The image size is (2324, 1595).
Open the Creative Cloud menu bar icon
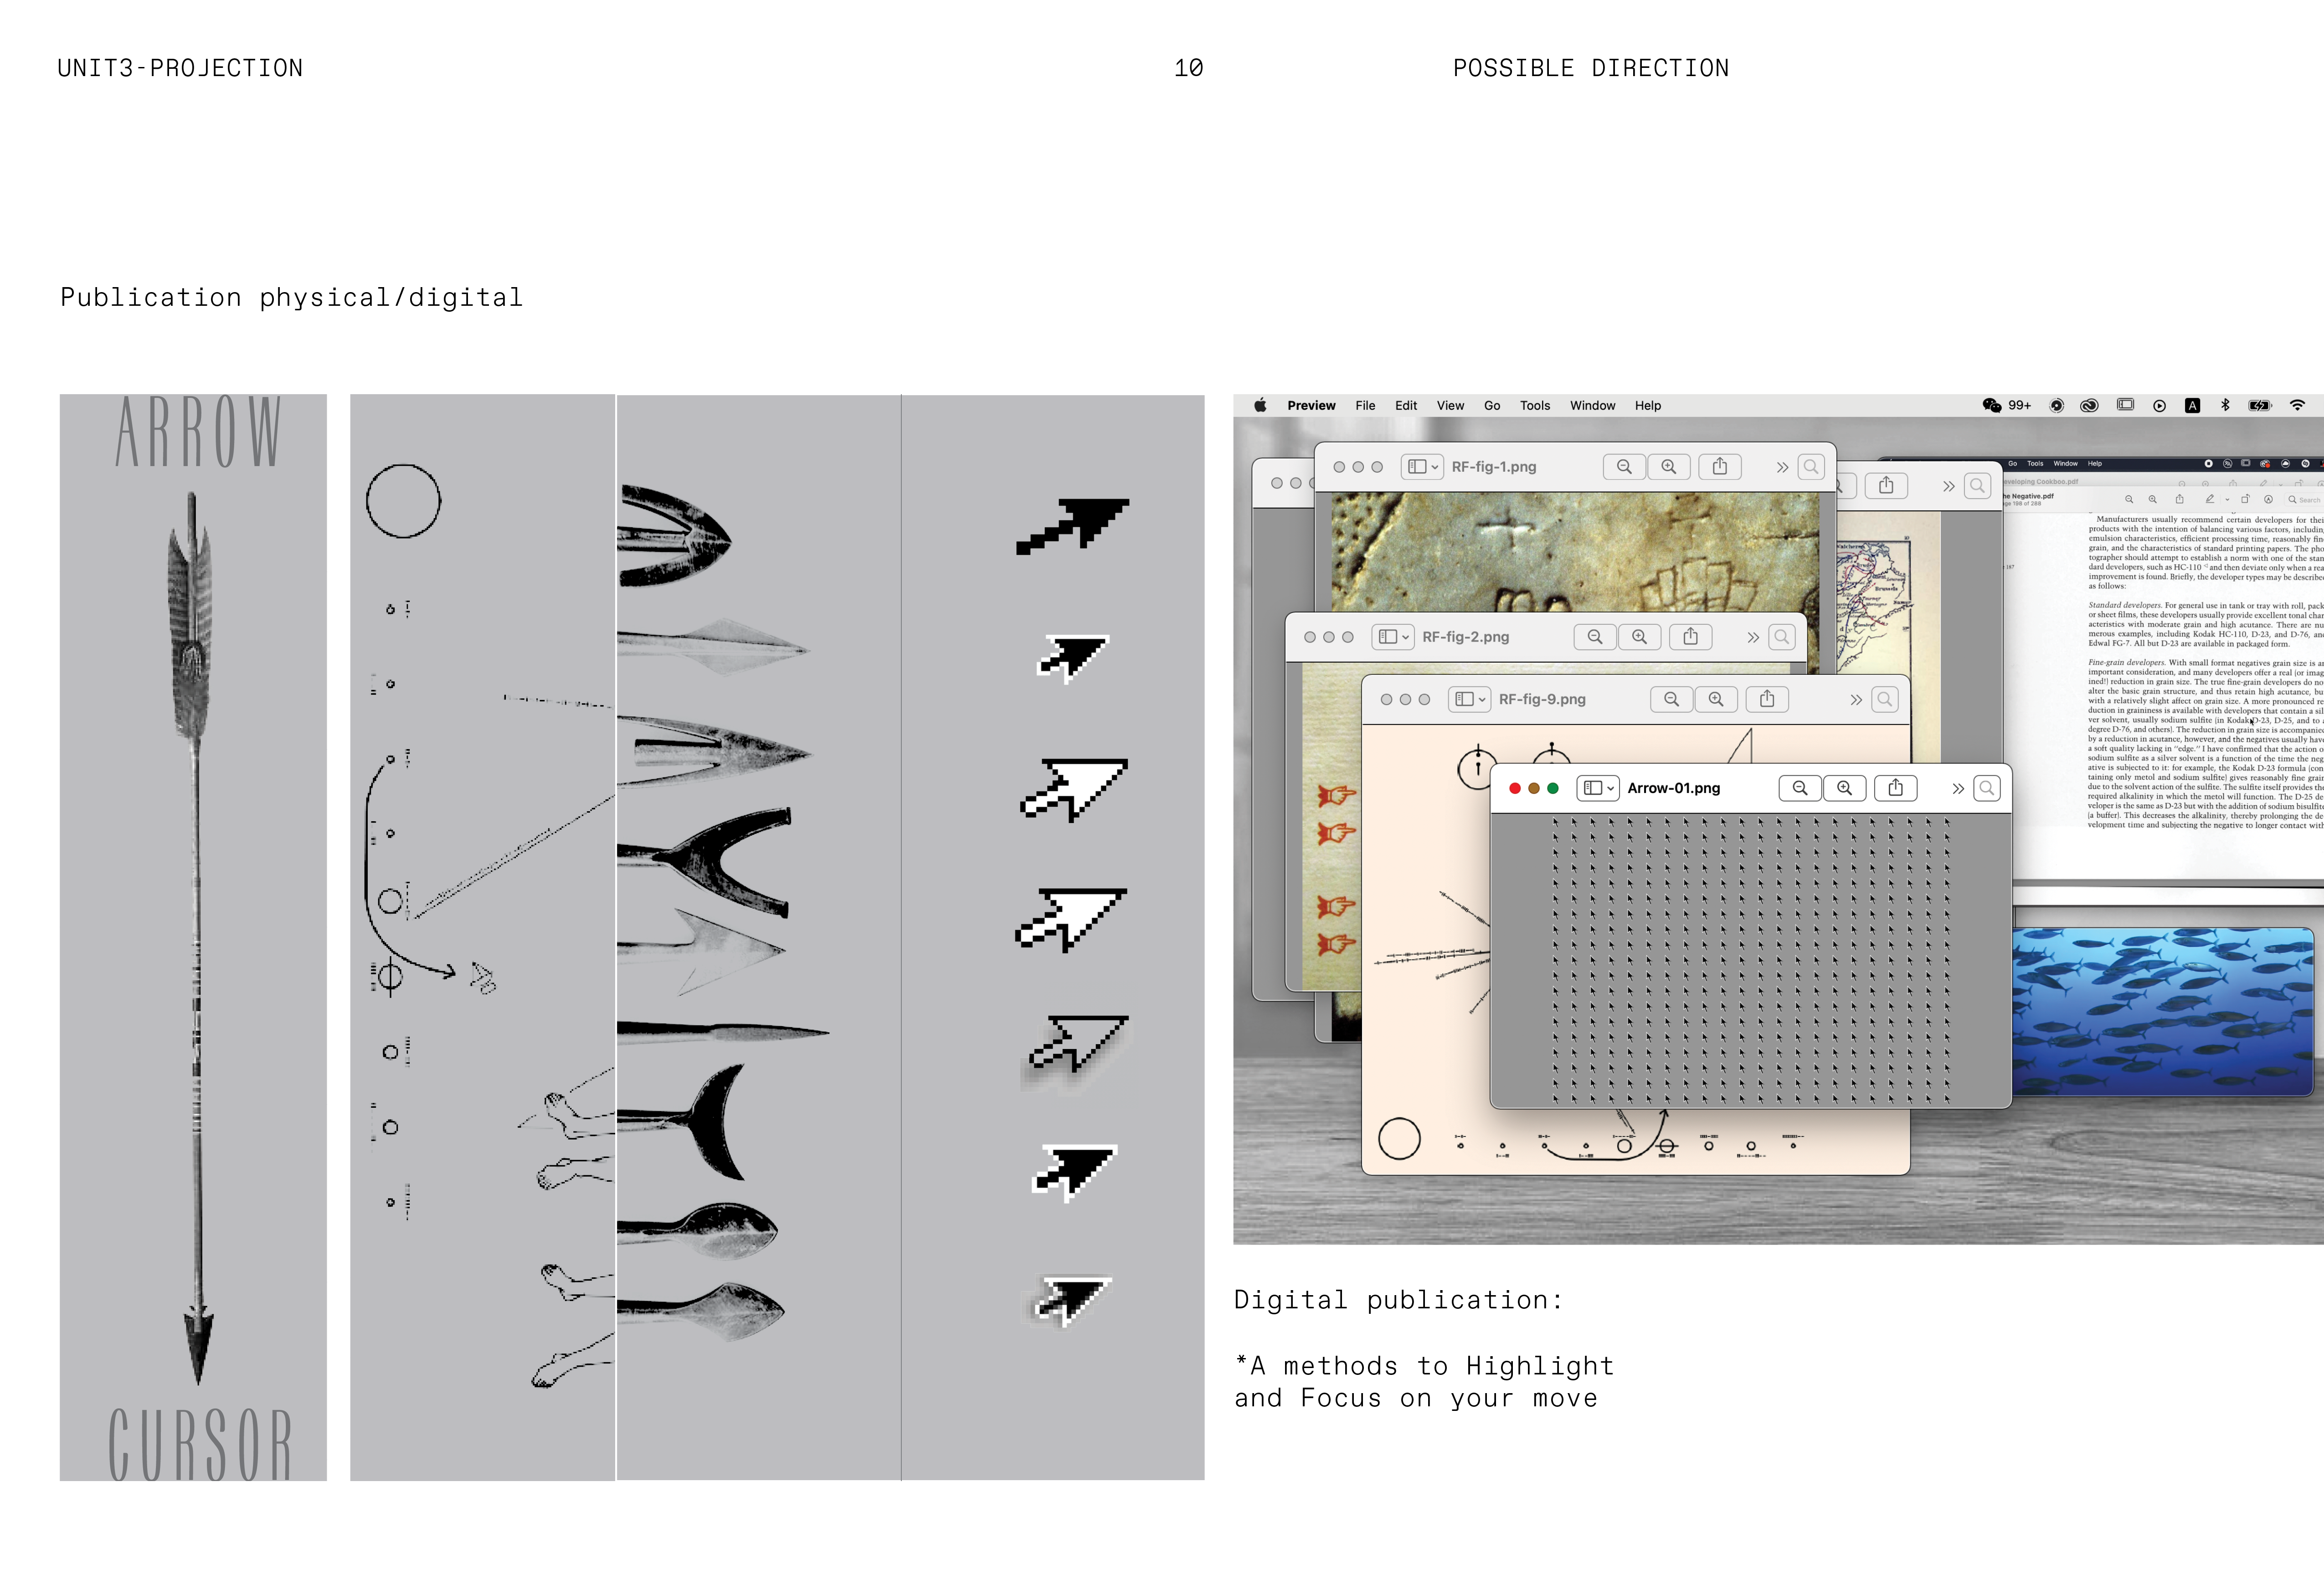point(2089,406)
